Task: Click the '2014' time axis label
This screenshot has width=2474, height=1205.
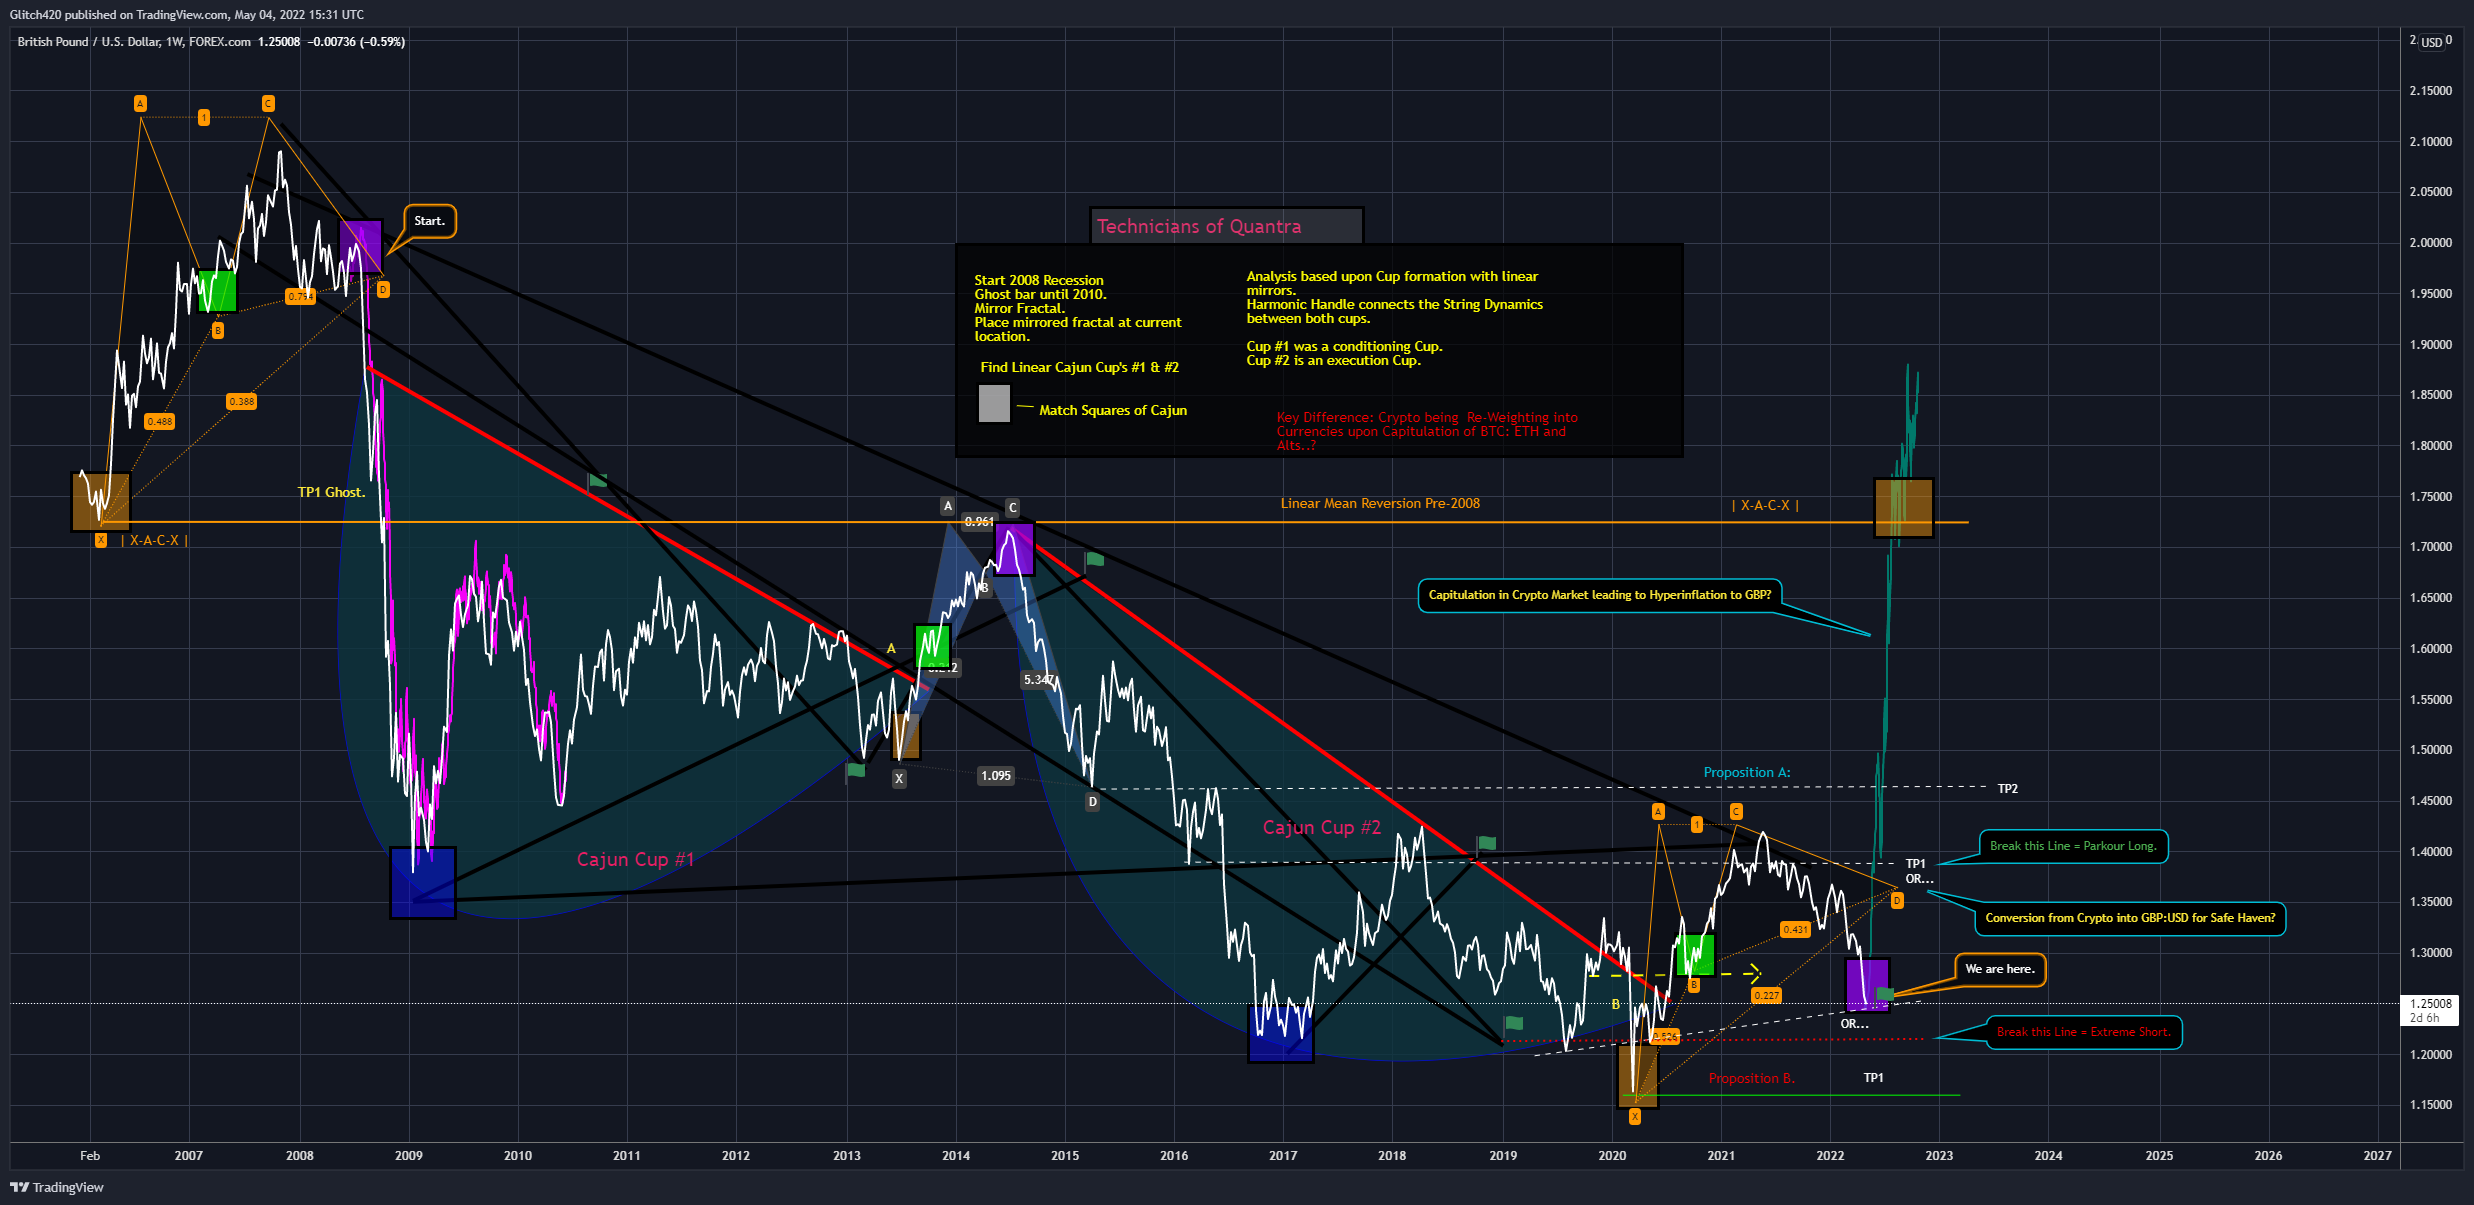Action: [956, 1156]
